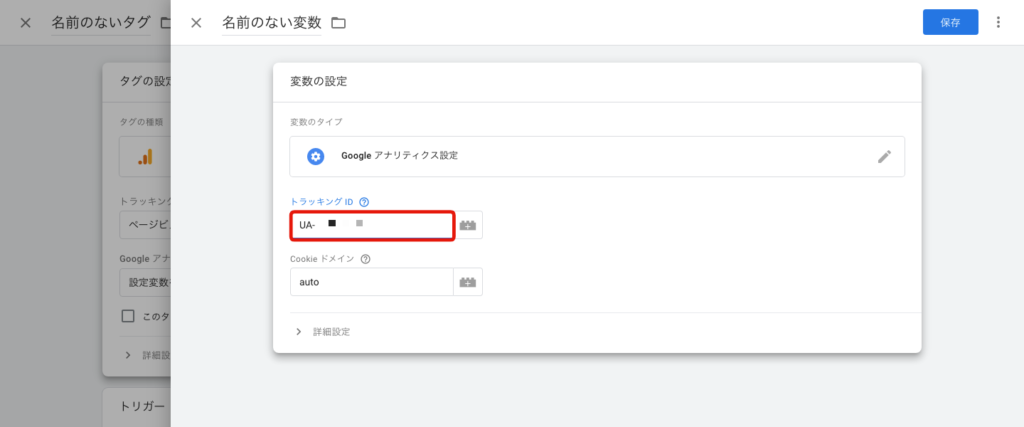1024x427 pixels.
Task: Click the 保存 save button
Action: tap(950, 22)
